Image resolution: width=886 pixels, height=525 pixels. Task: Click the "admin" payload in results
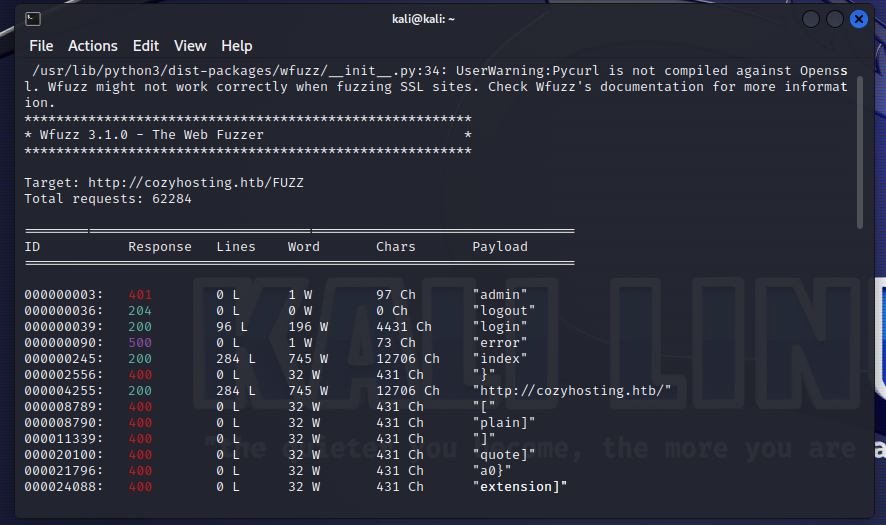(500, 294)
